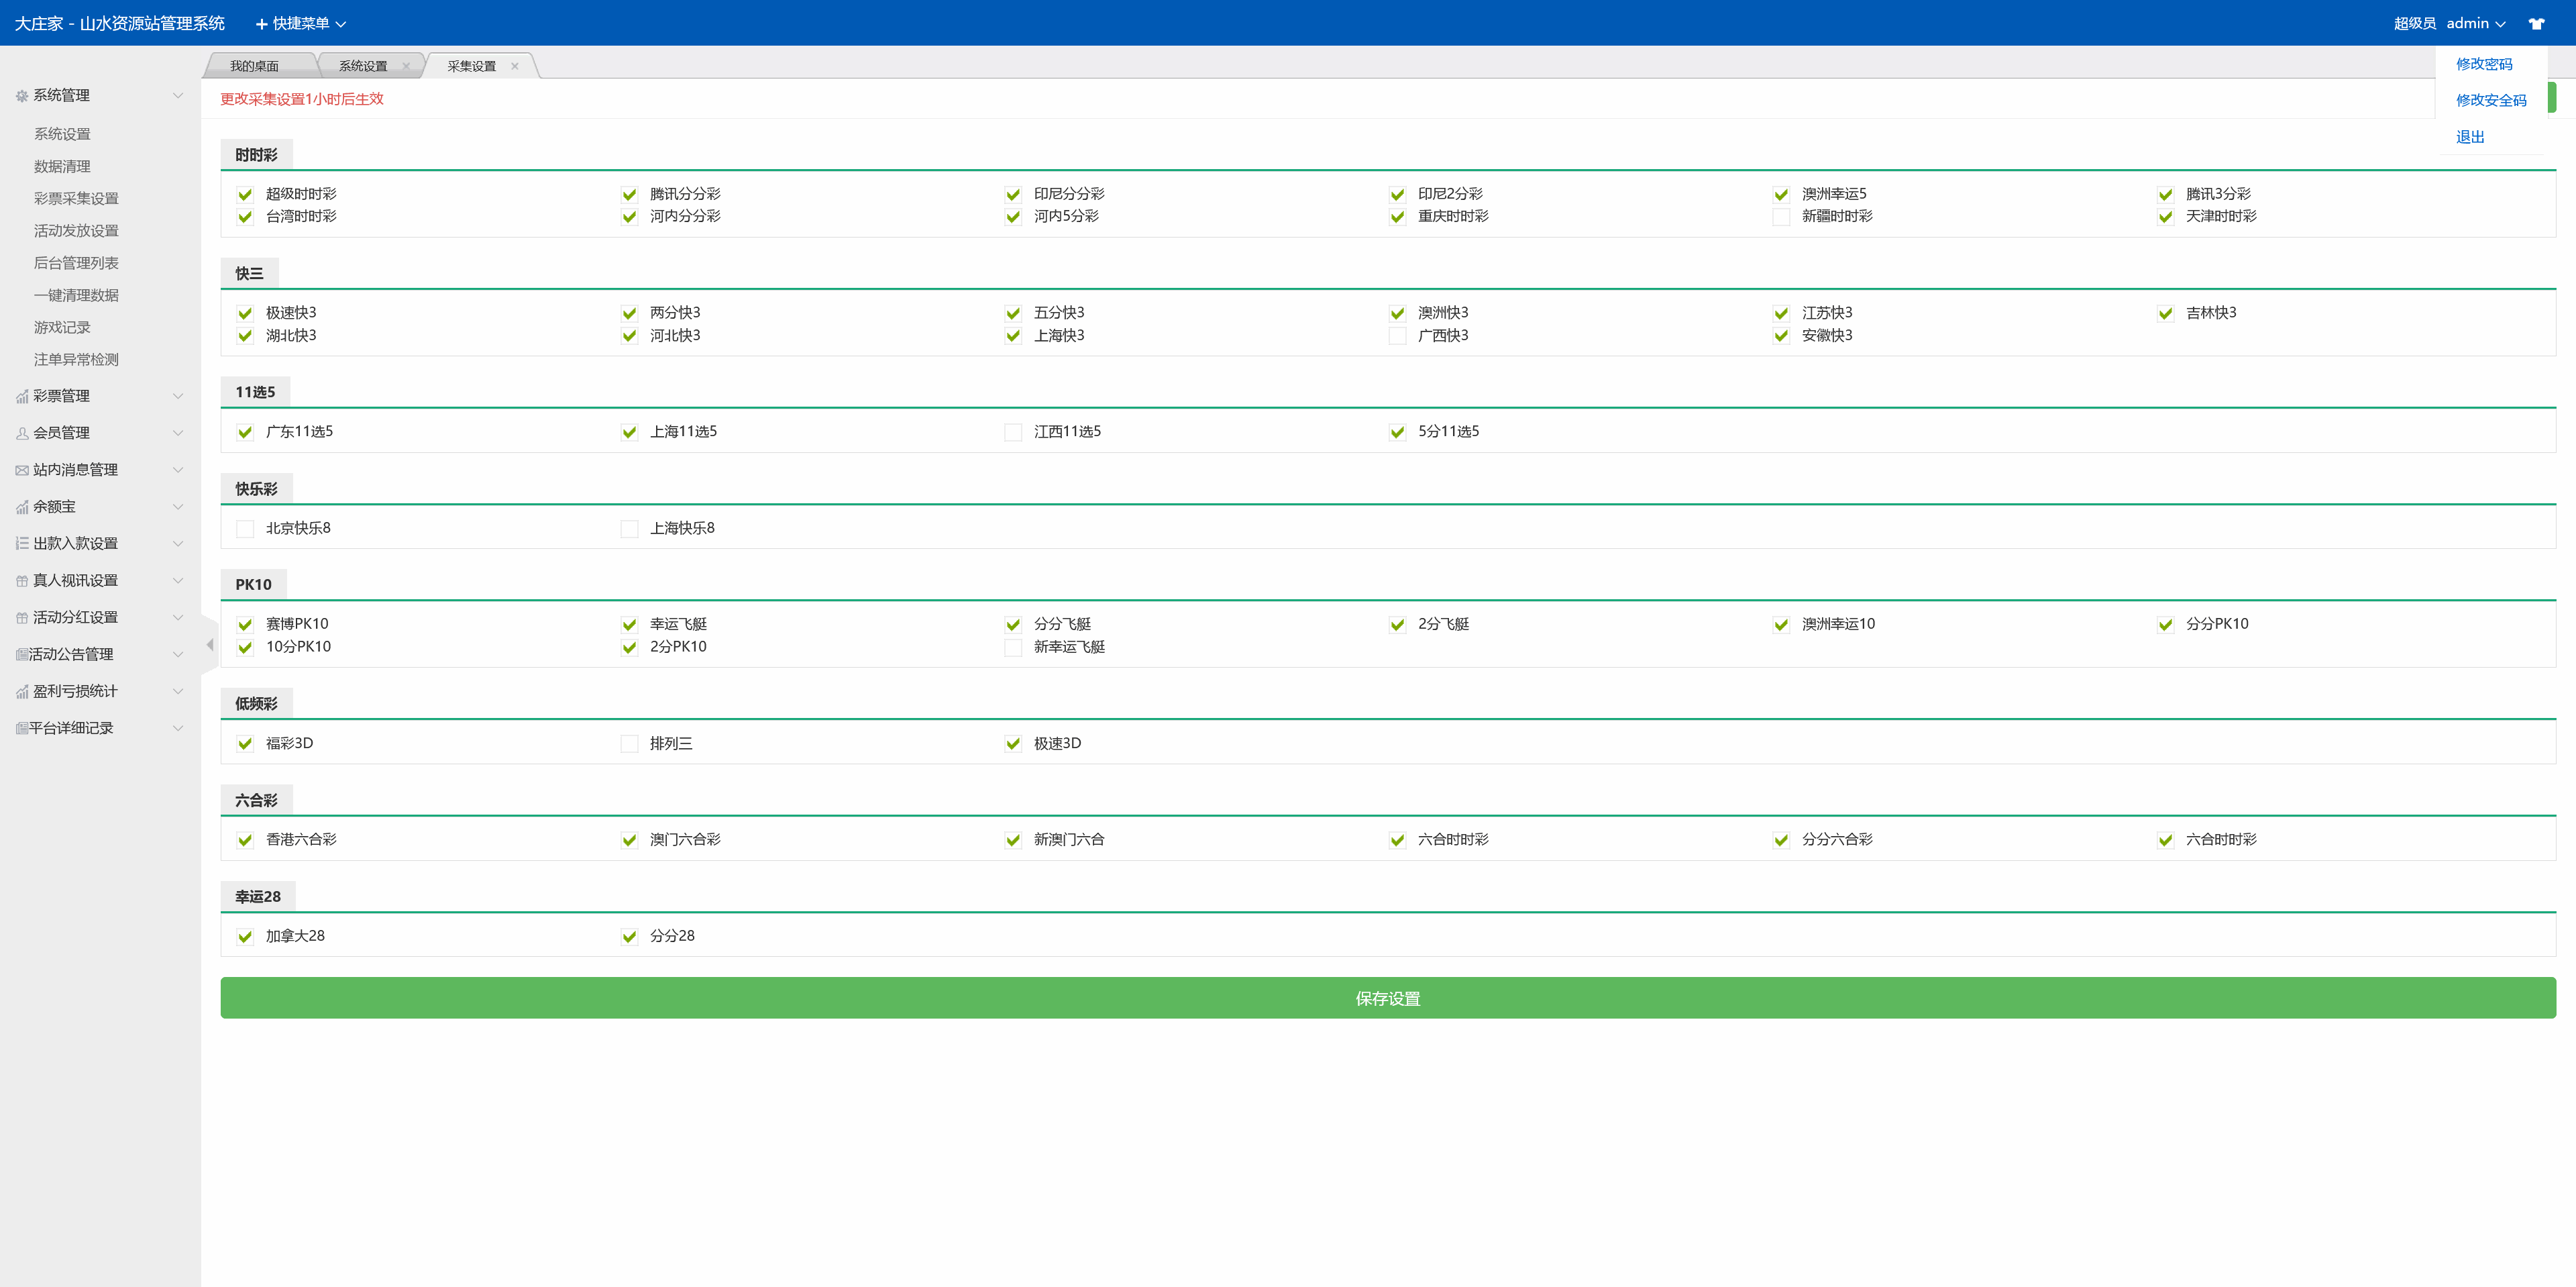This screenshot has height=1287, width=2576.
Task: Switch to the 我的桌面 tab
Action: 254,66
